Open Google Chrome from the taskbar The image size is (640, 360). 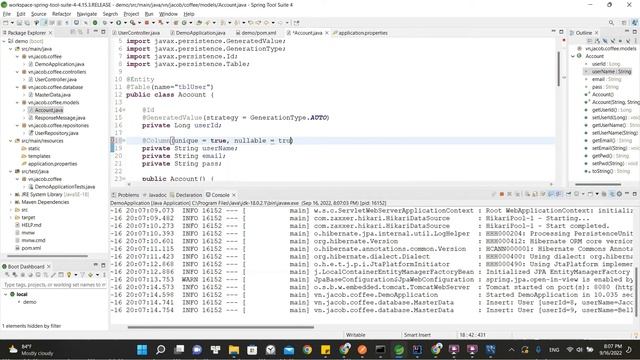click(x=307, y=350)
